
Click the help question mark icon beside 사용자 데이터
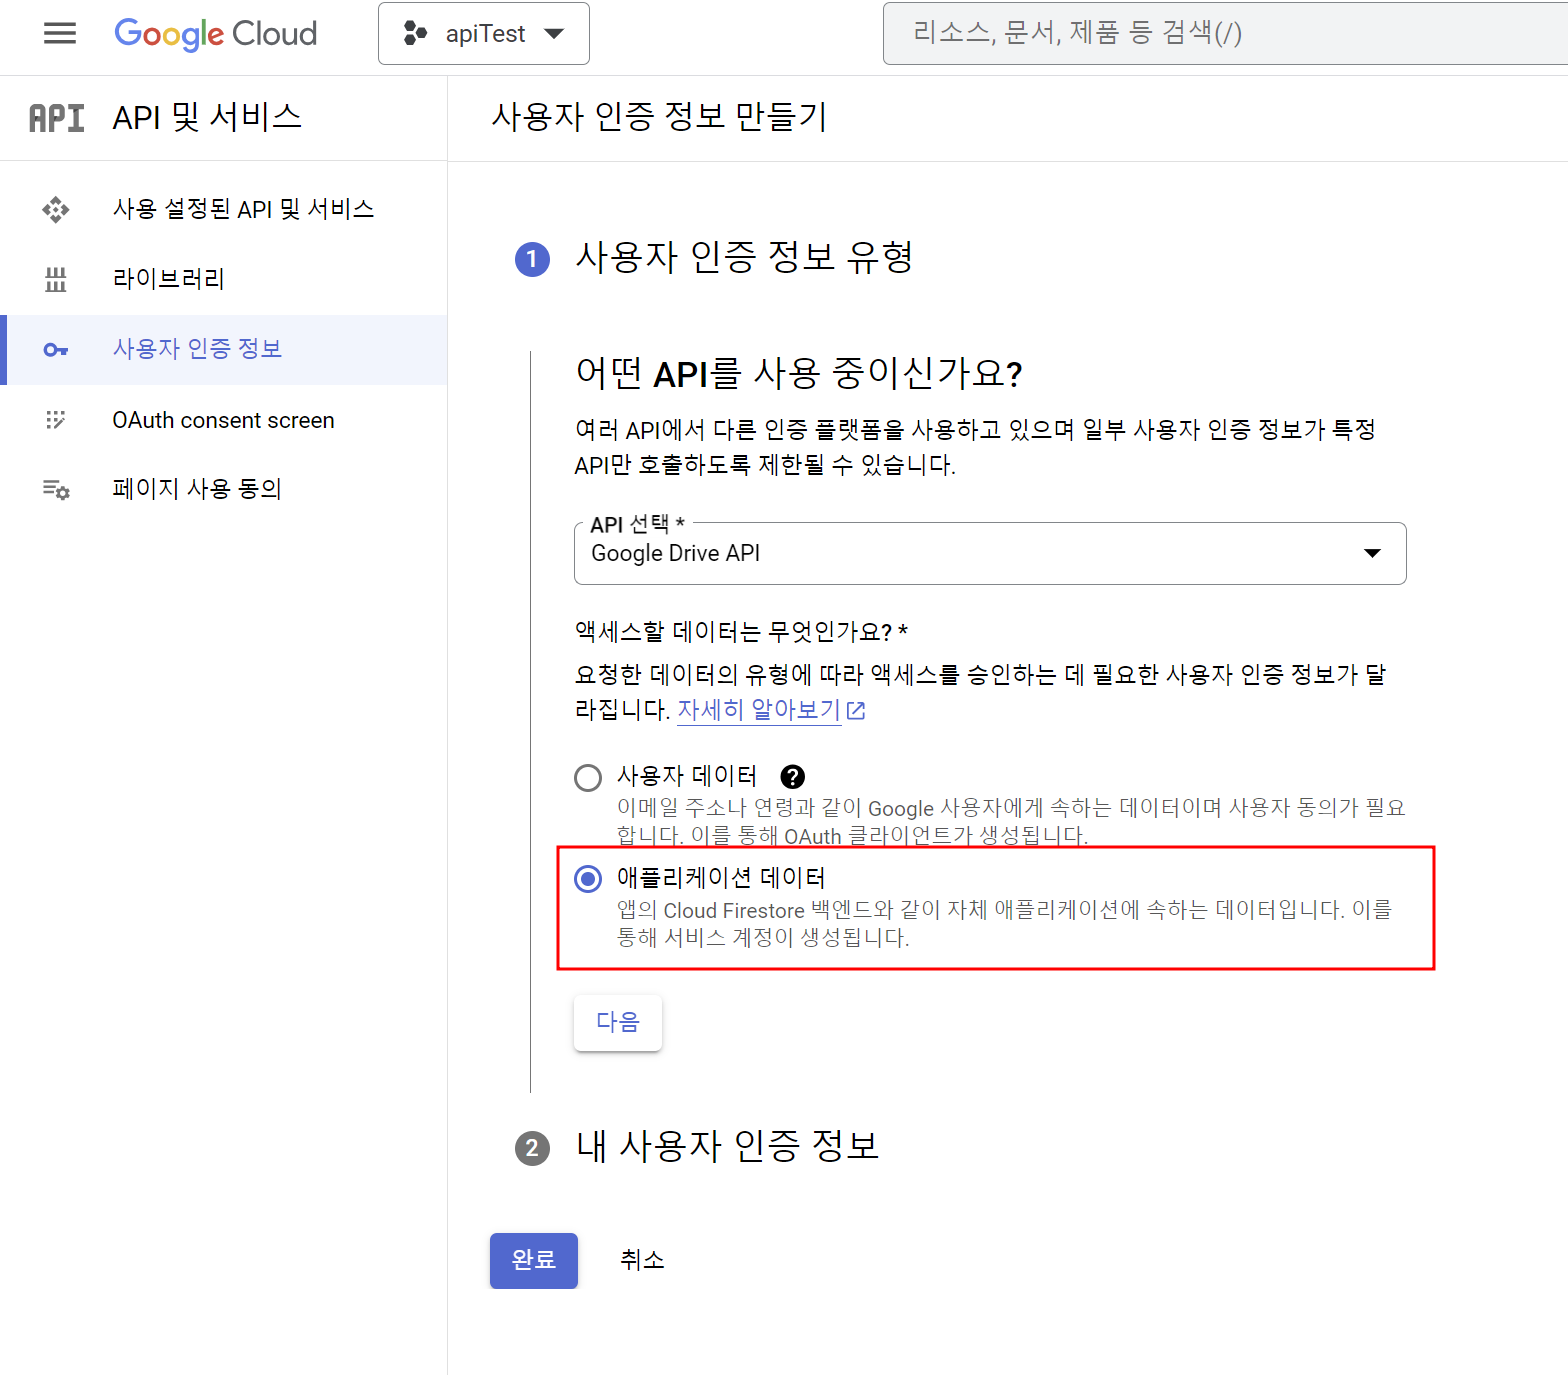coord(793,777)
